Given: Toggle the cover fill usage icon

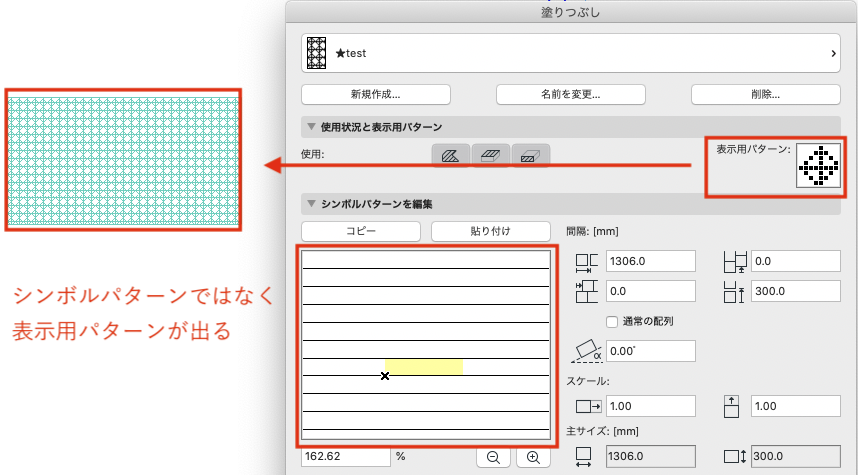Looking at the screenshot, I should pyautogui.click(x=491, y=156).
